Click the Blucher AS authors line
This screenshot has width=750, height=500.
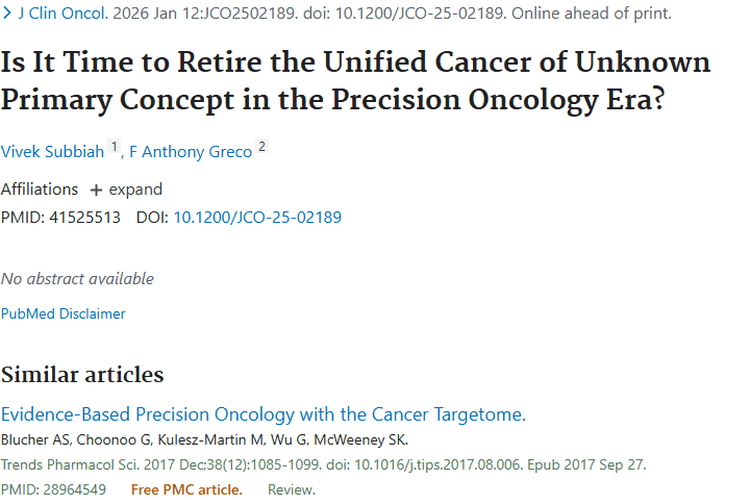(204, 440)
